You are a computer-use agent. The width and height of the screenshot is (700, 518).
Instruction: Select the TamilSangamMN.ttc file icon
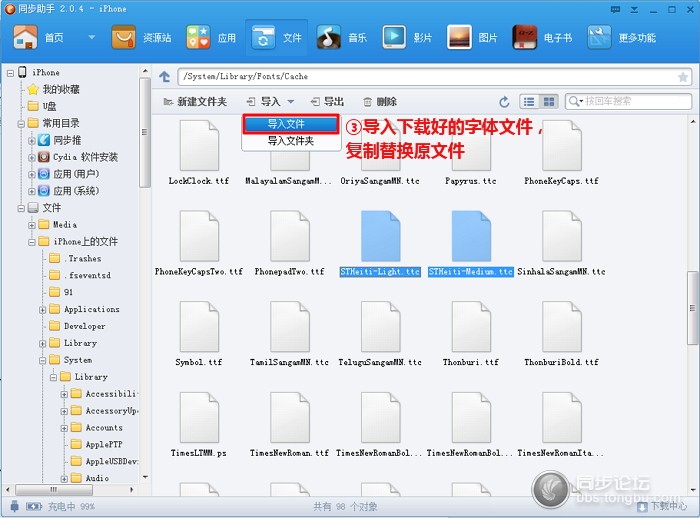pyautogui.click(x=290, y=327)
